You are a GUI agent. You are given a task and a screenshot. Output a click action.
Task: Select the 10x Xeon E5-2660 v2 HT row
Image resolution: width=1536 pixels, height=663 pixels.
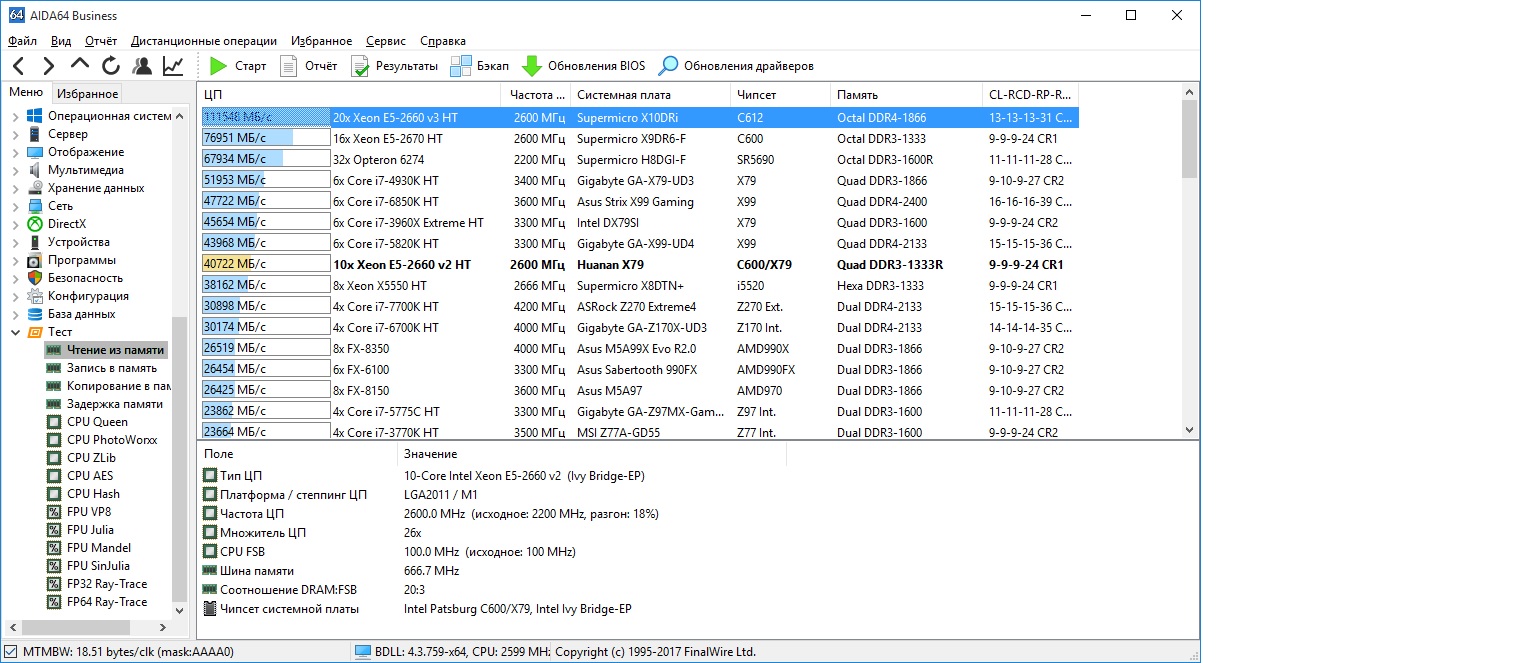pyautogui.click(x=639, y=264)
